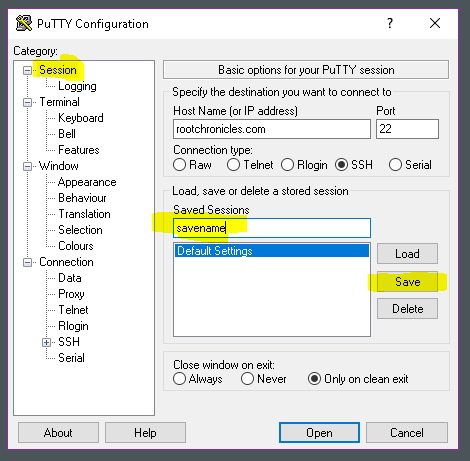Viewport: 470px width, 461px height.
Task: Load the selected saved session
Action: (x=407, y=254)
